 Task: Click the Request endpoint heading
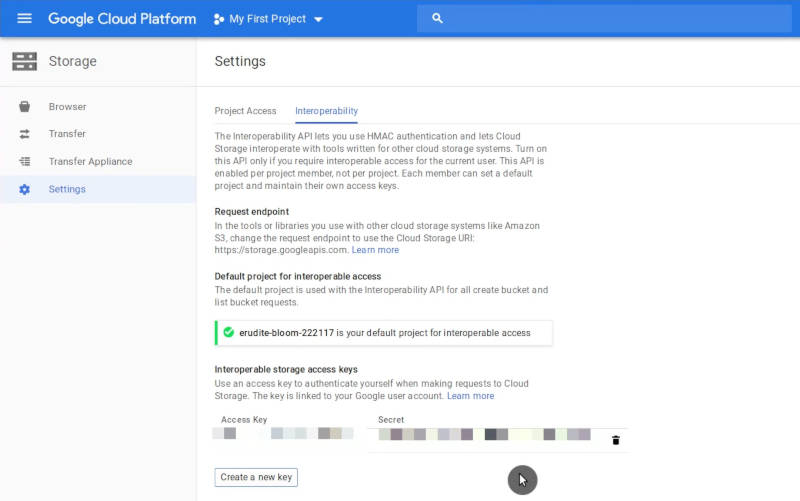[x=252, y=212]
